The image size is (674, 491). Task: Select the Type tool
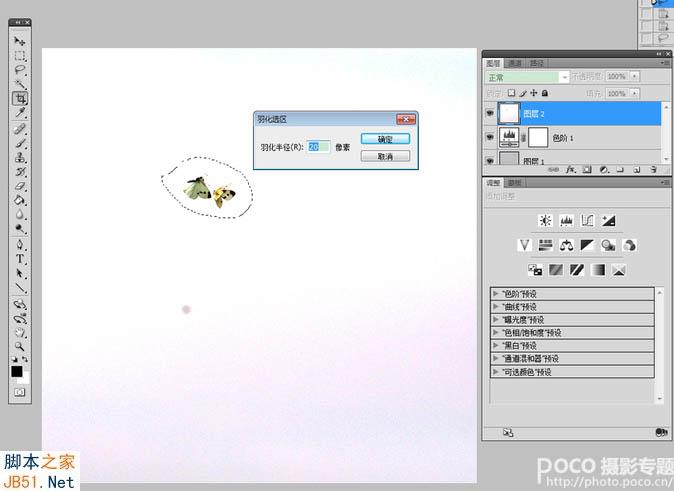click(x=20, y=258)
